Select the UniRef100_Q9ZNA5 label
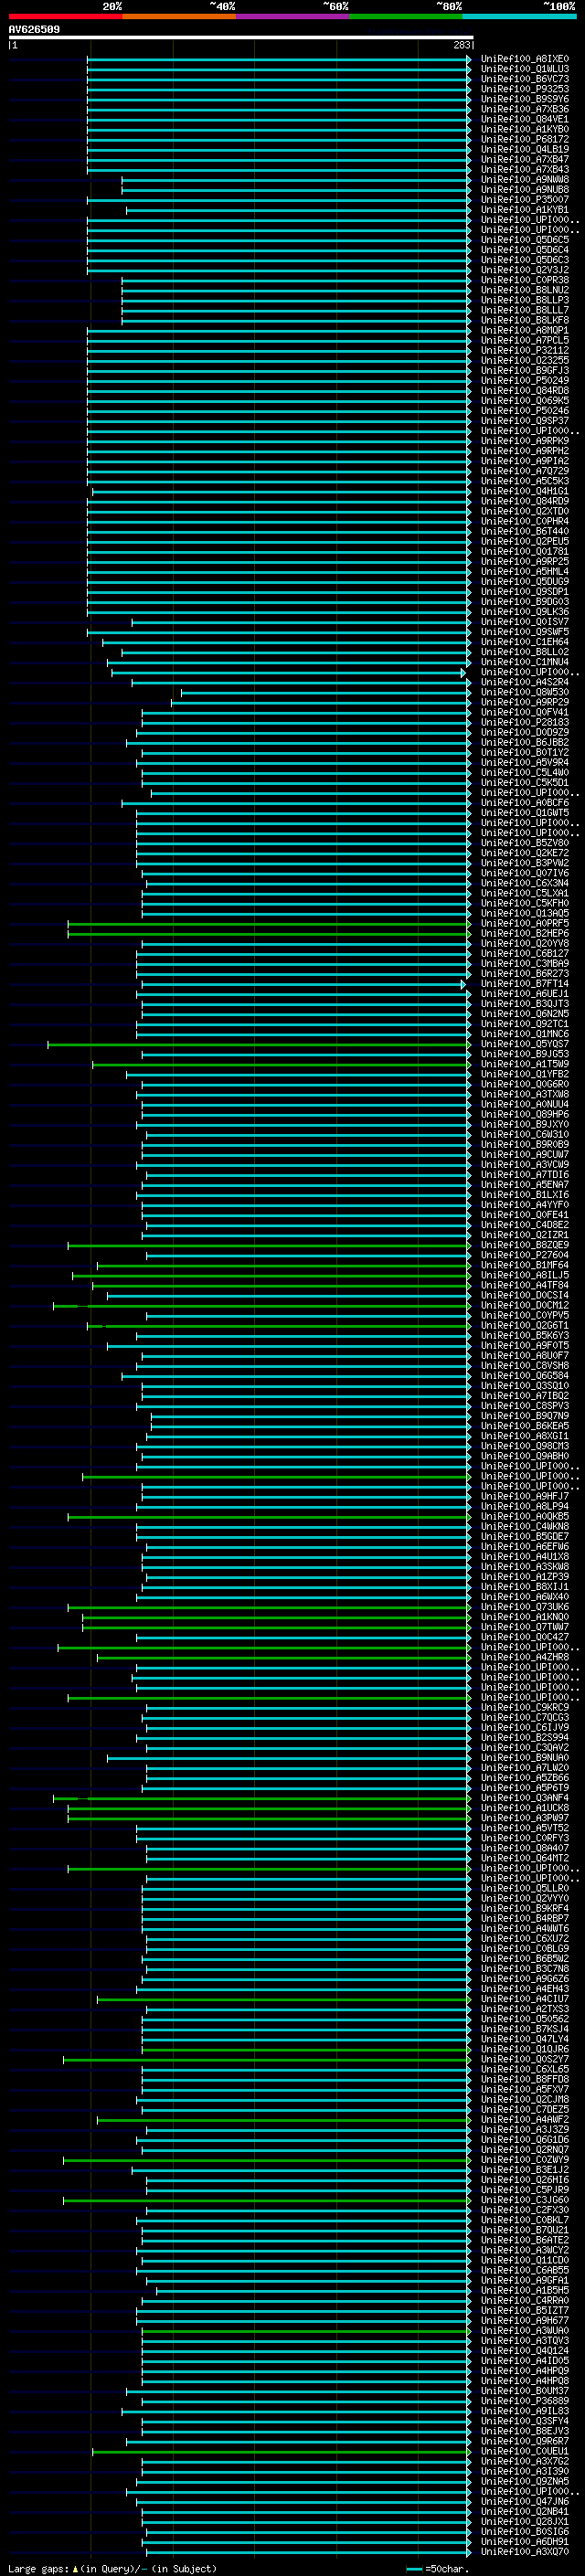 pos(525,2481)
